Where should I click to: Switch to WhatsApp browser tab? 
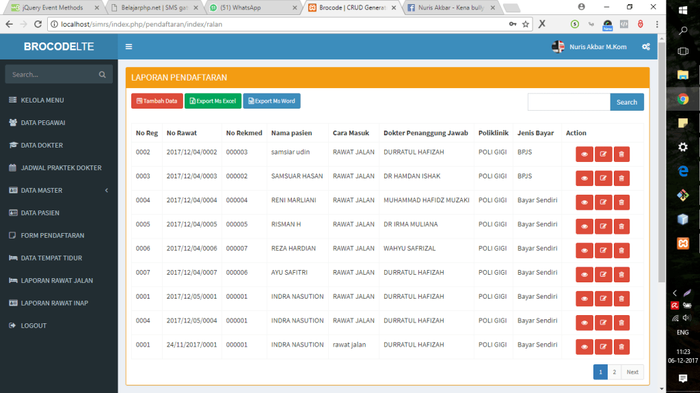(253, 8)
